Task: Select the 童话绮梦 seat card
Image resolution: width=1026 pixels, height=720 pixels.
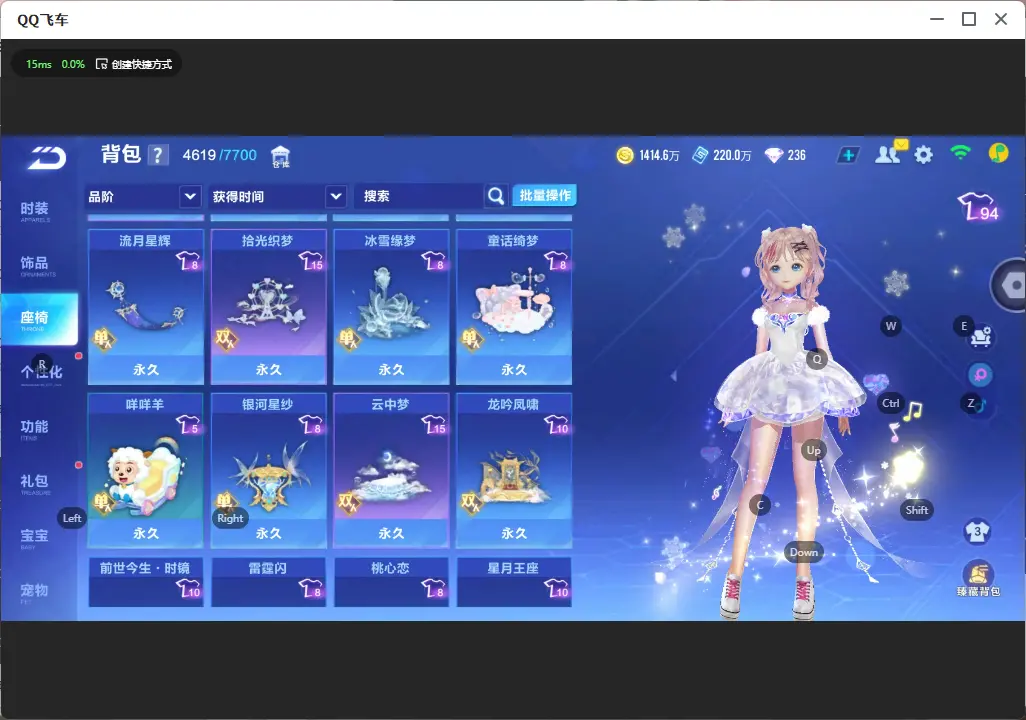Action: pyautogui.click(x=514, y=306)
